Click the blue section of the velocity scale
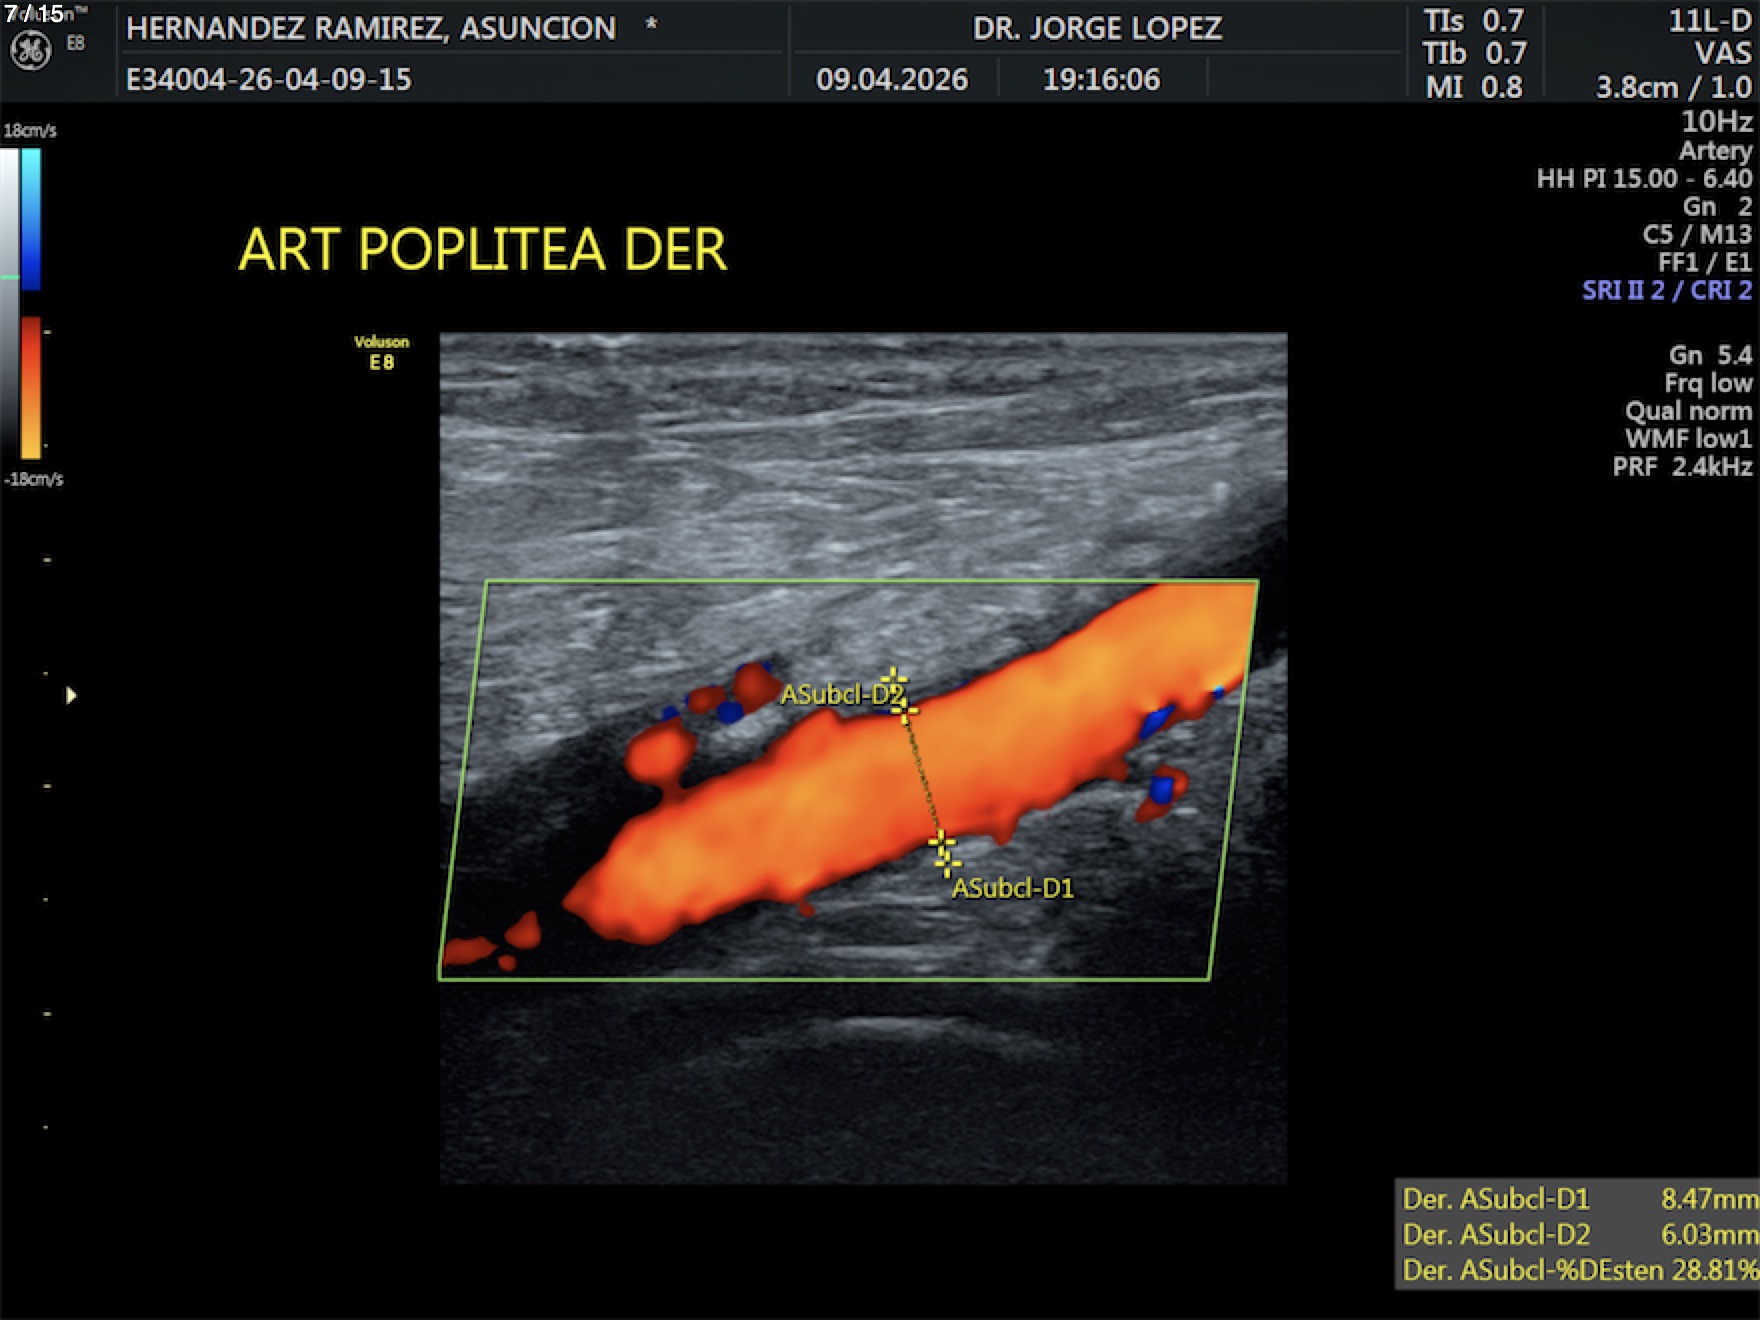Image resolution: width=1760 pixels, height=1320 pixels. (x=31, y=219)
